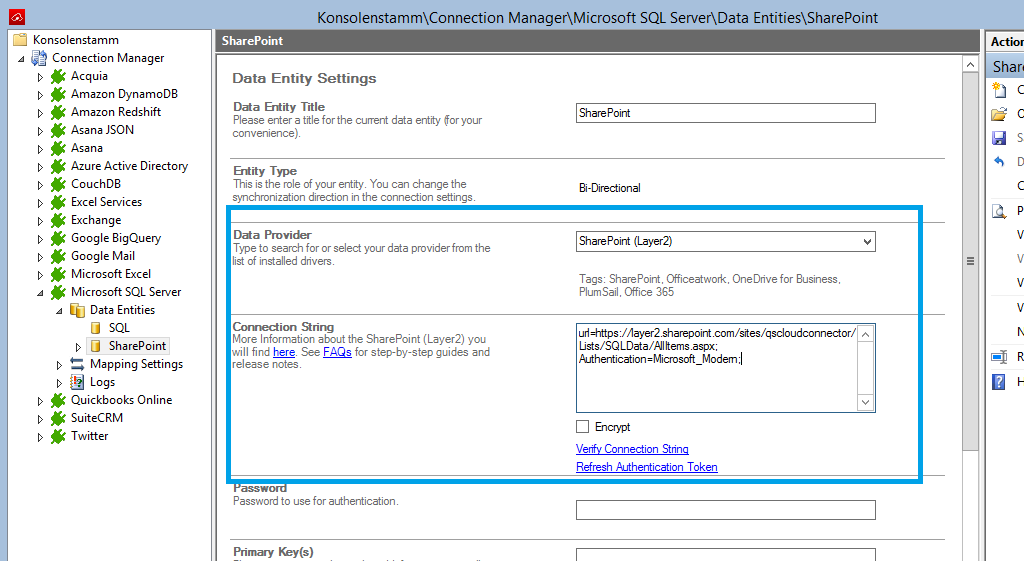Open the 'here' link for SharePoint info
The image size is (1024, 561).
(283, 352)
